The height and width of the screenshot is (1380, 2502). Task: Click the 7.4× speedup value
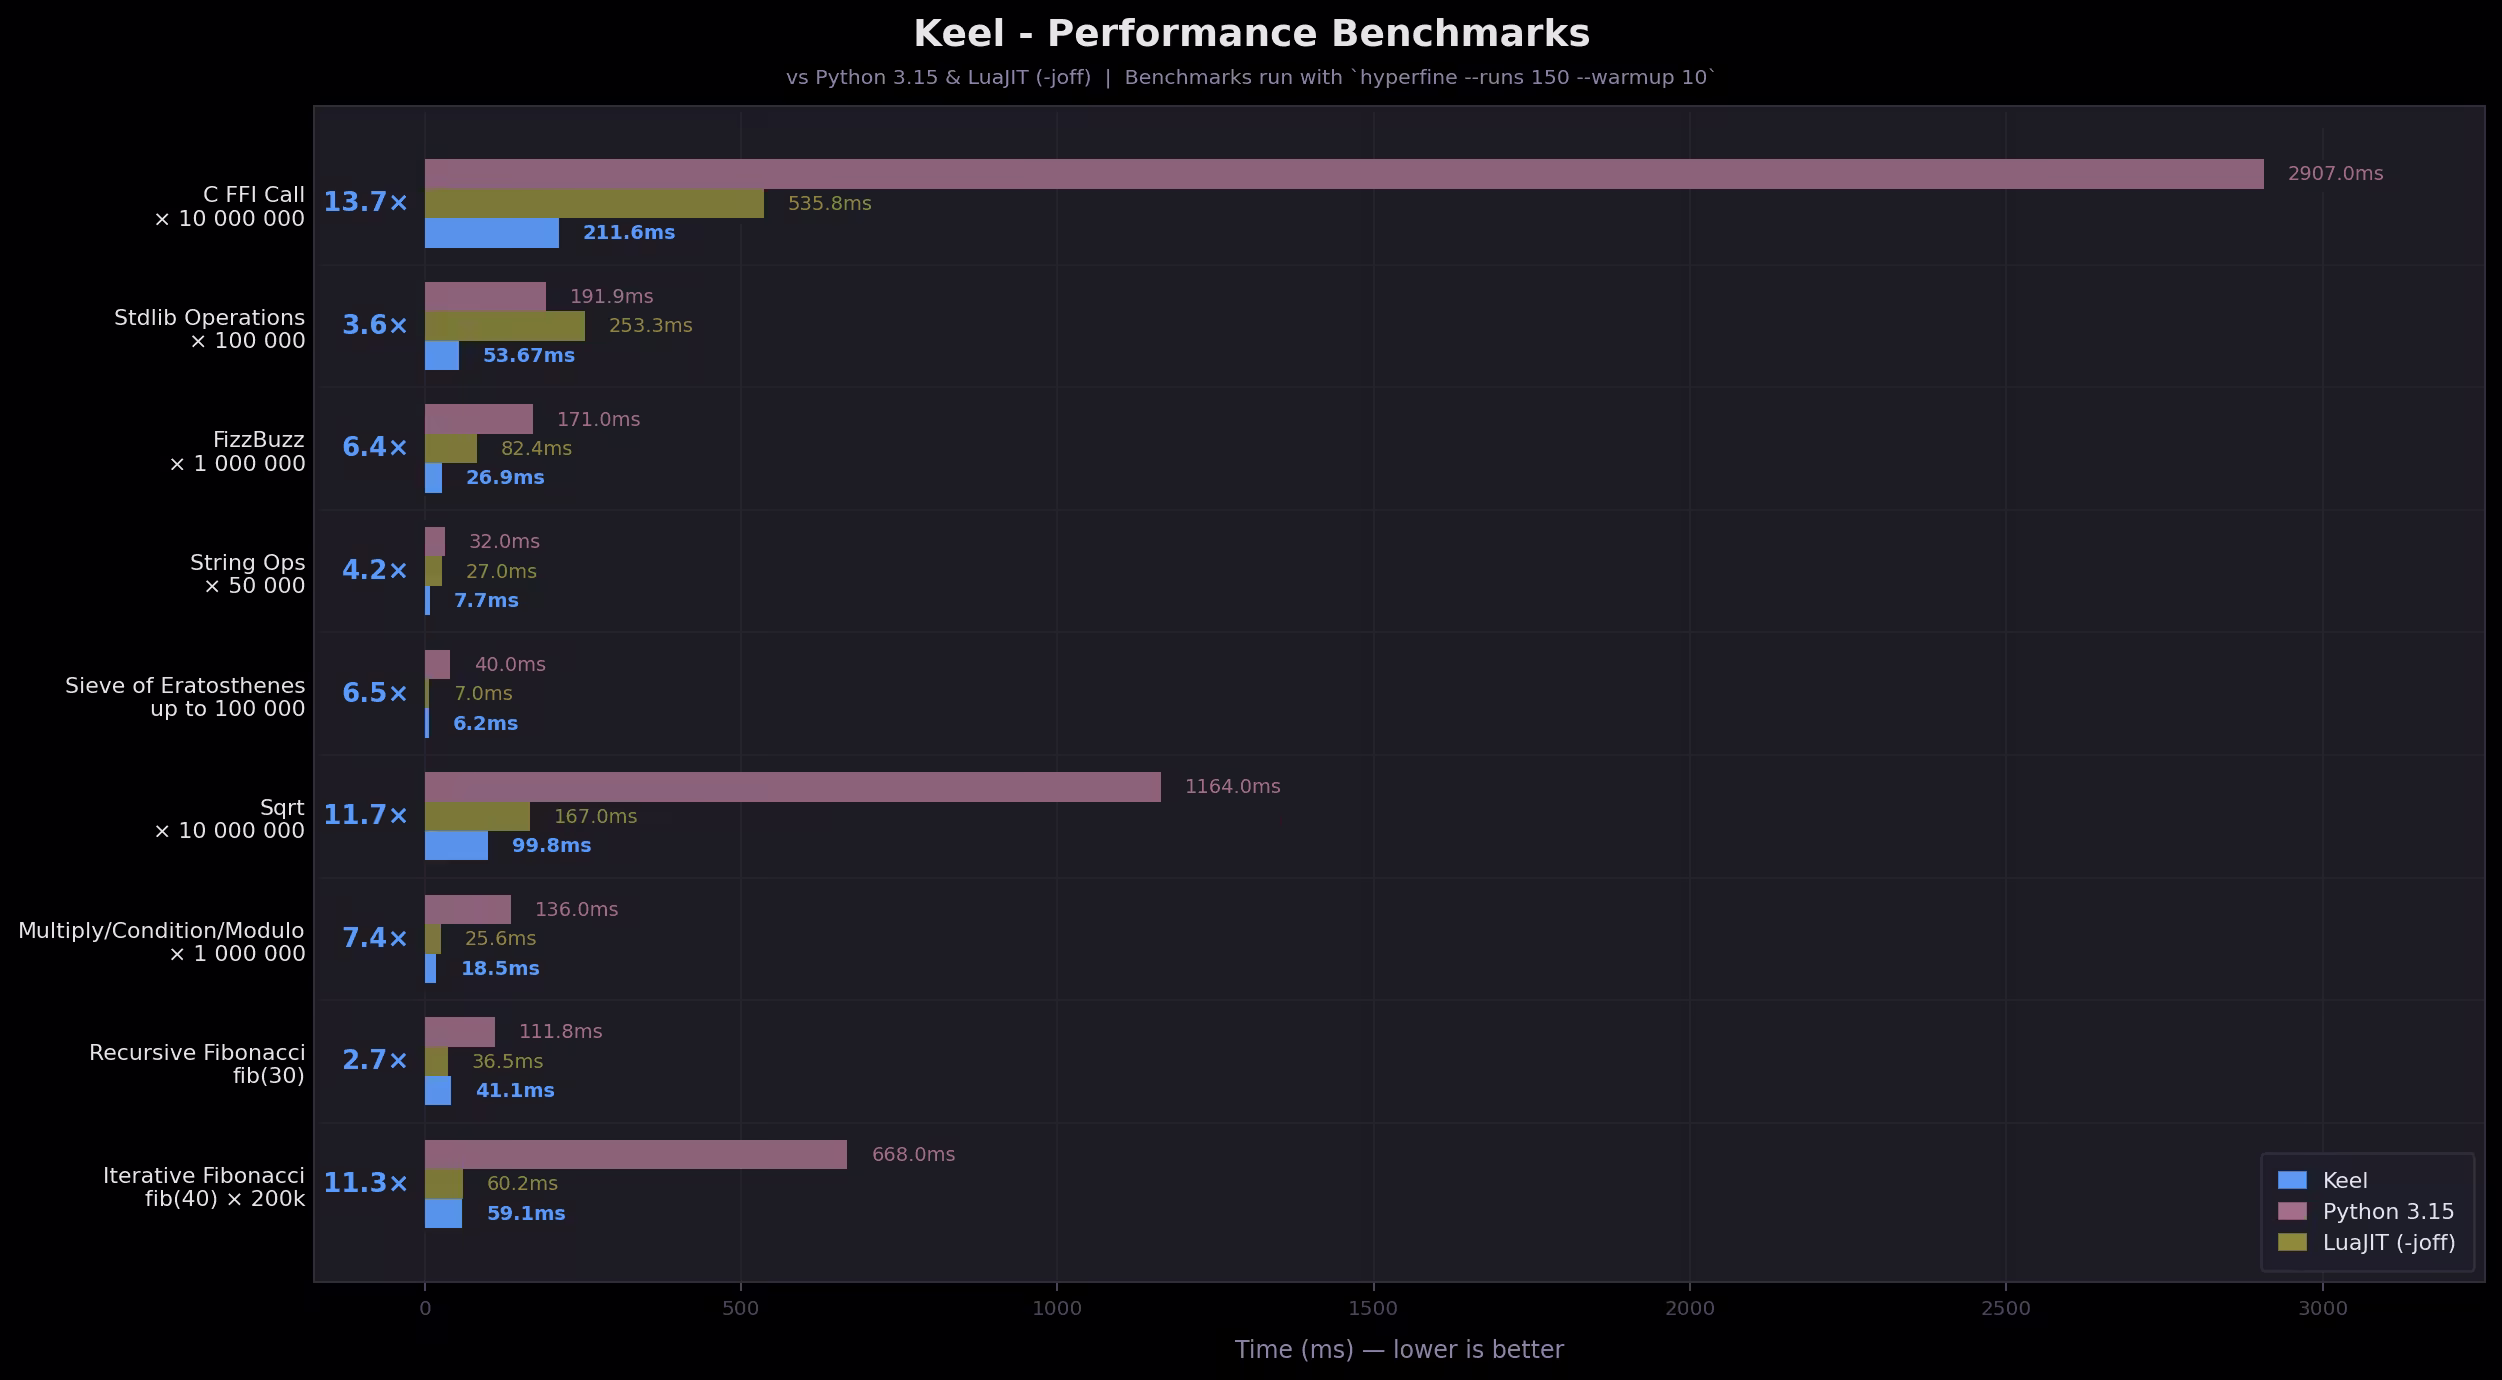point(375,938)
